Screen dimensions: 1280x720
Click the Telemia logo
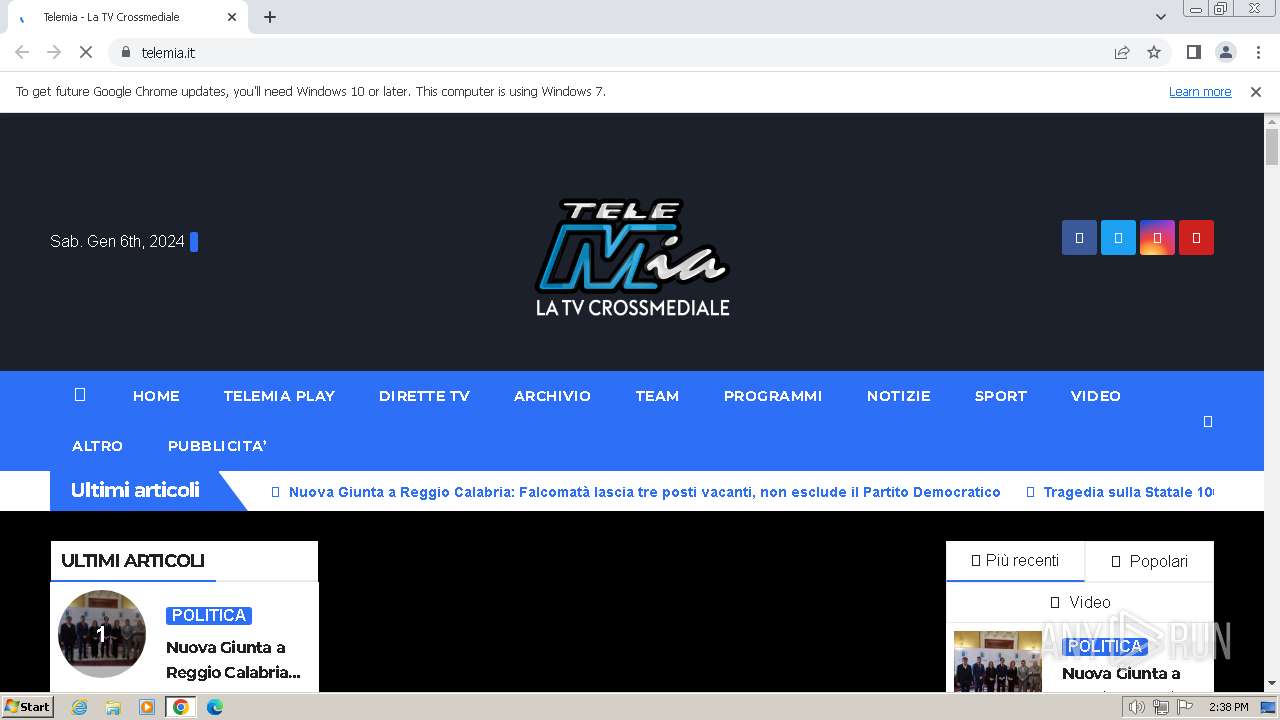[633, 258]
